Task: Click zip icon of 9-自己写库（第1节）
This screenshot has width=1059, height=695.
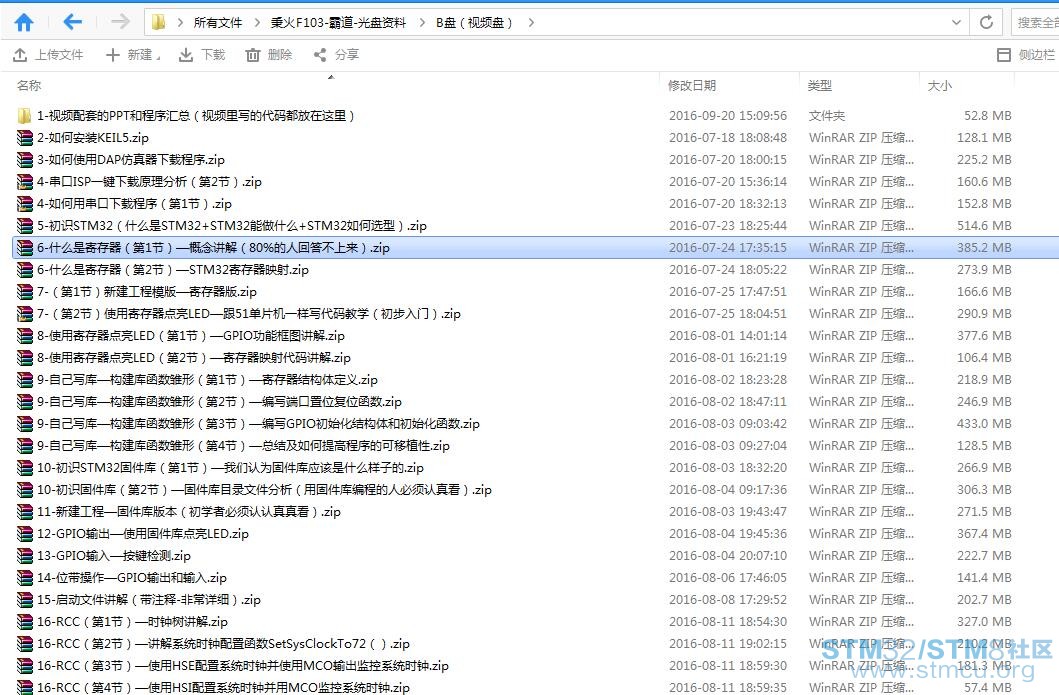Action: point(24,380)
